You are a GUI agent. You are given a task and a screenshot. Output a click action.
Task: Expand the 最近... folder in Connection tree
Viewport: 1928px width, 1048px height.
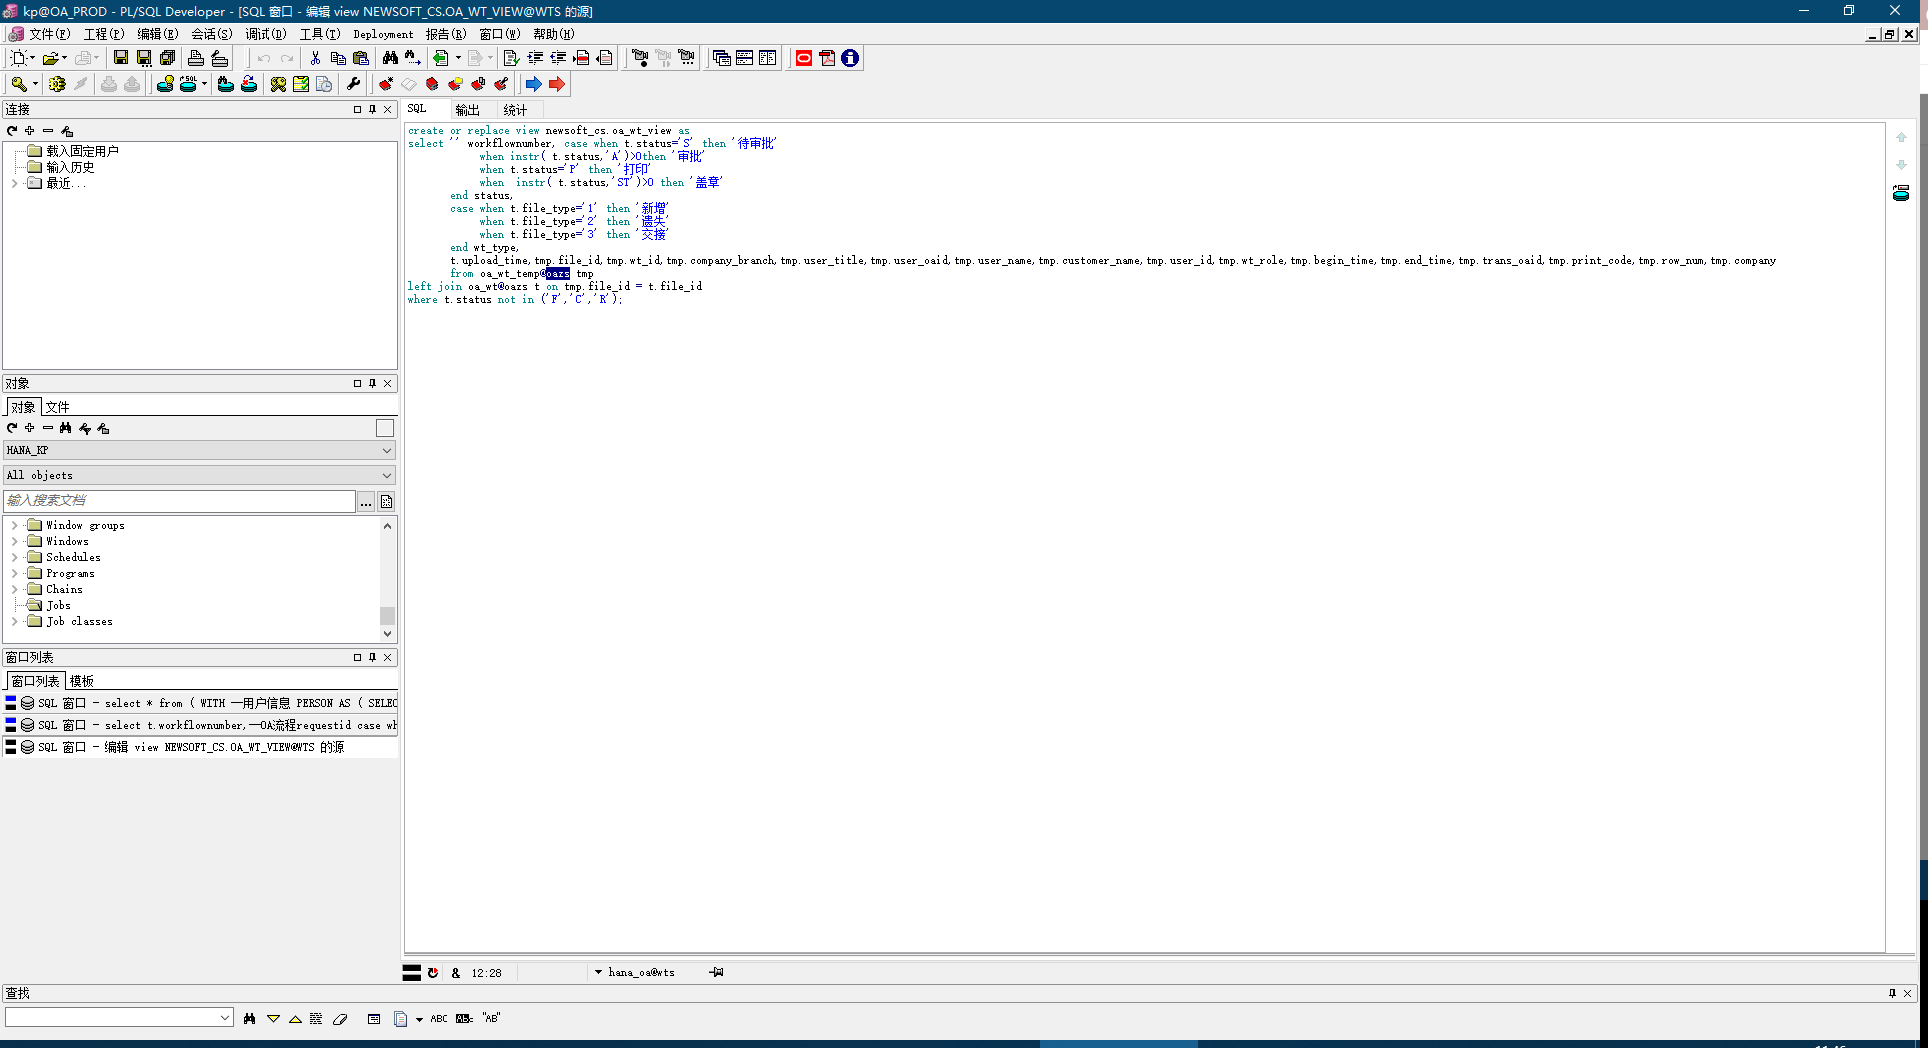(x=15, y=183)
